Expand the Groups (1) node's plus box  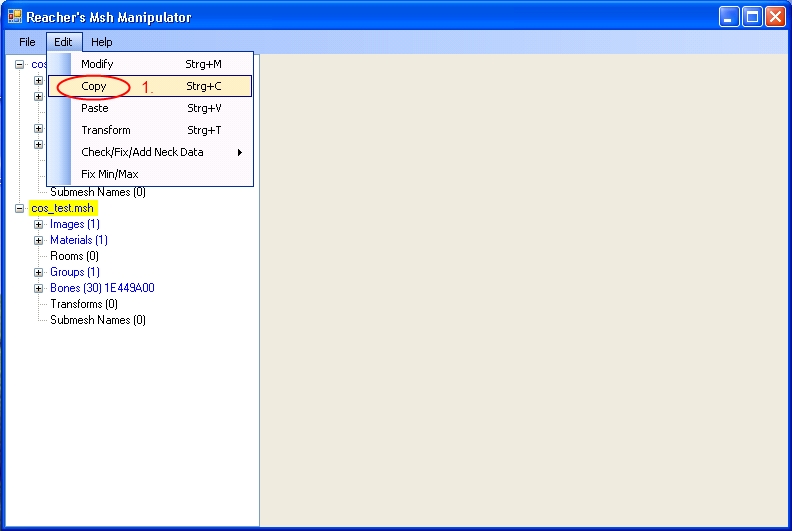click(39, 272)
